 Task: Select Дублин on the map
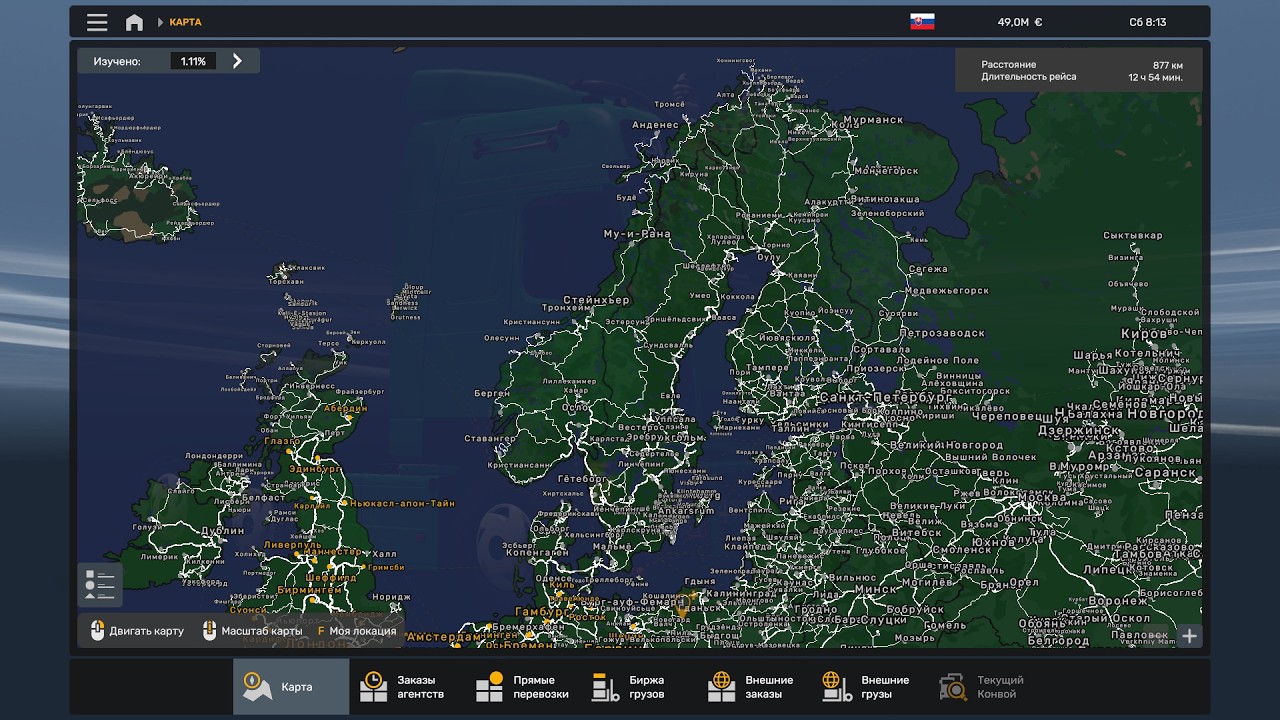point(222,531)
